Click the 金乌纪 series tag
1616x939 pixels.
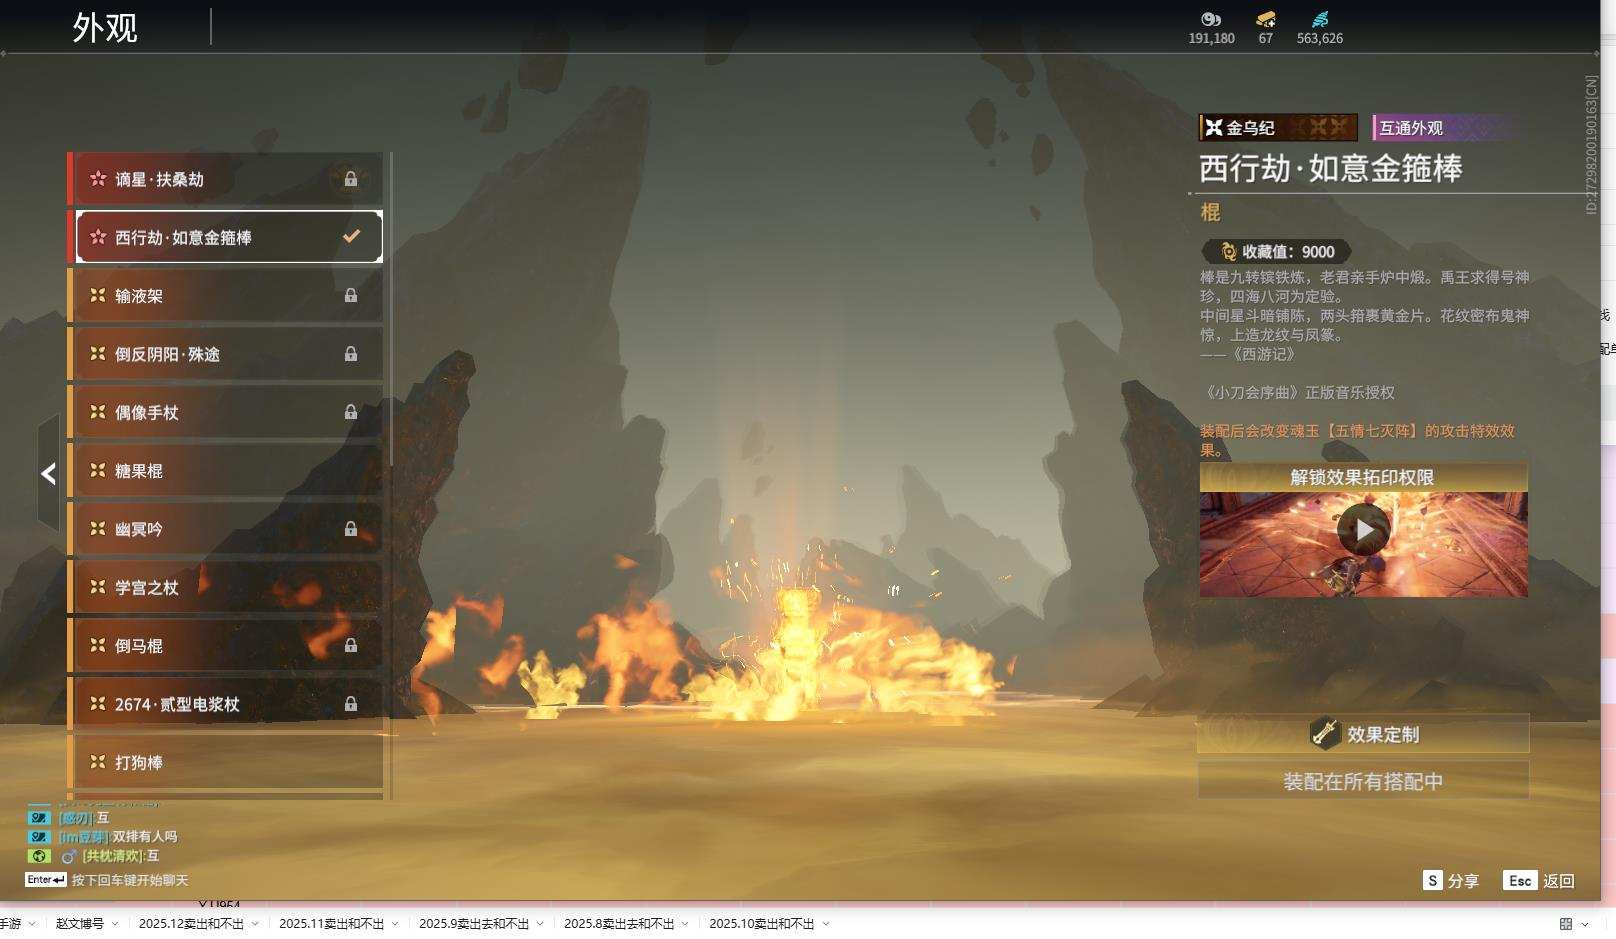(1278, 127)
